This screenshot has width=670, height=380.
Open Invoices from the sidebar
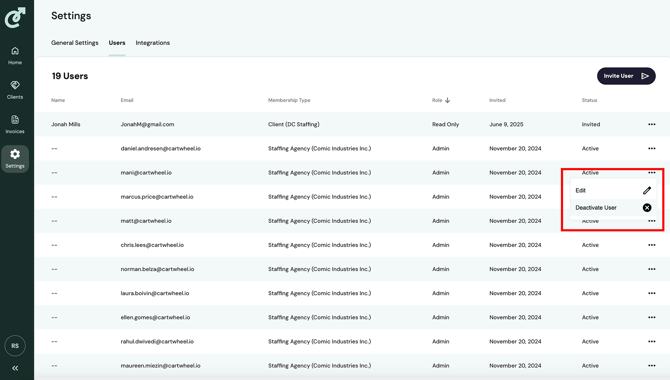[15, 124]
